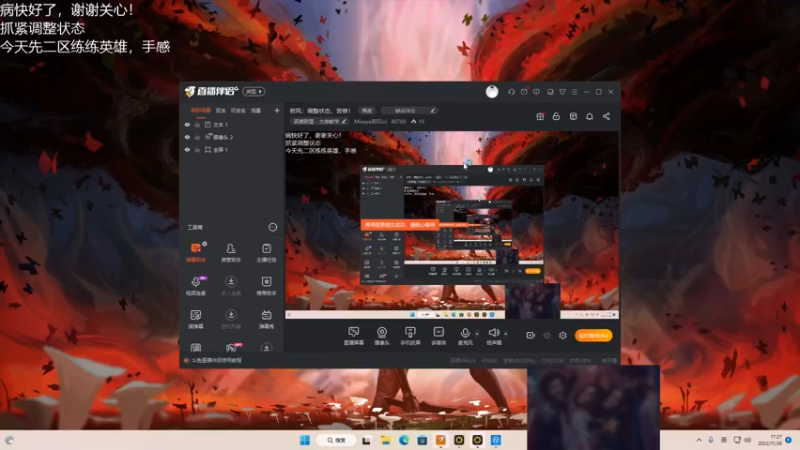Select the 全屏 1 source row
800x450 pixels.
(x=232, y=149)
